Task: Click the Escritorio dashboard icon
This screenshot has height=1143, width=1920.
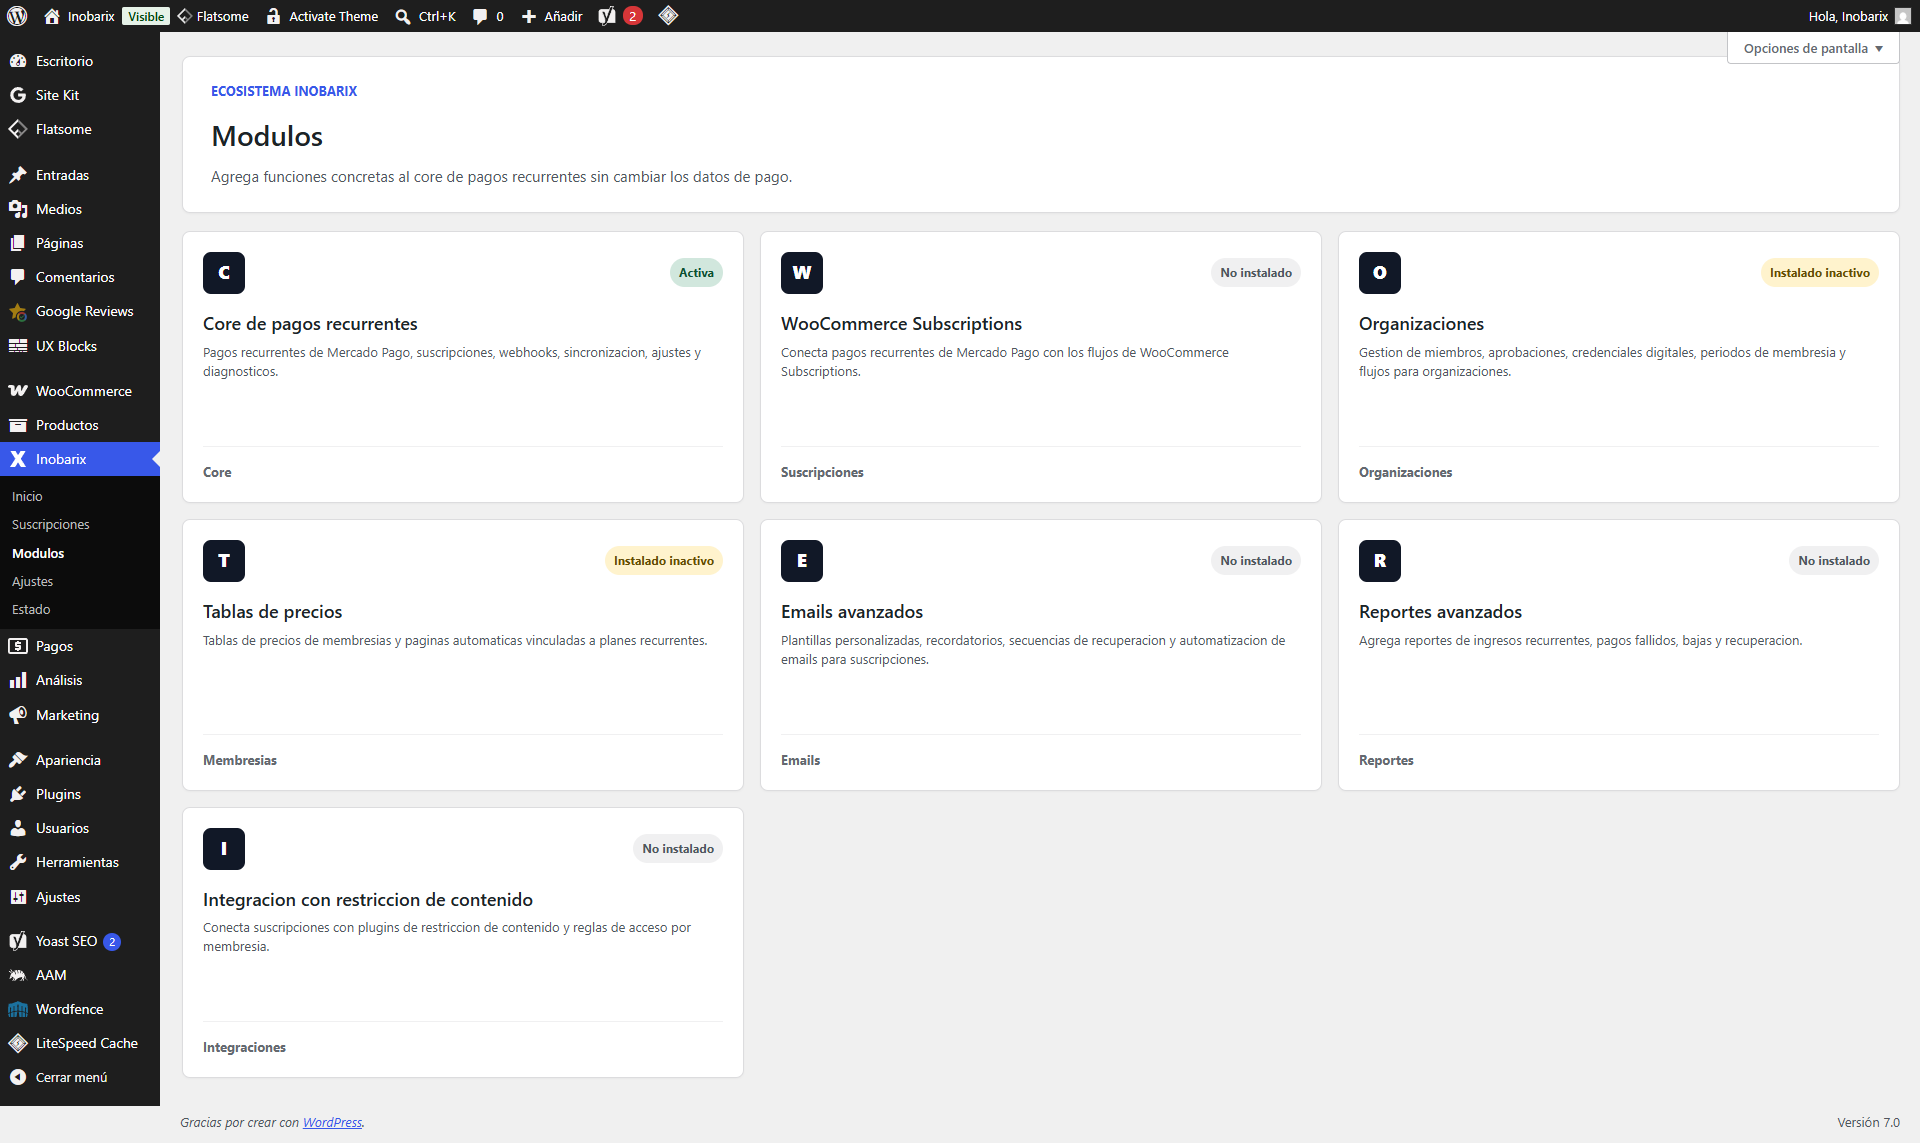Action: coord(18,61)
